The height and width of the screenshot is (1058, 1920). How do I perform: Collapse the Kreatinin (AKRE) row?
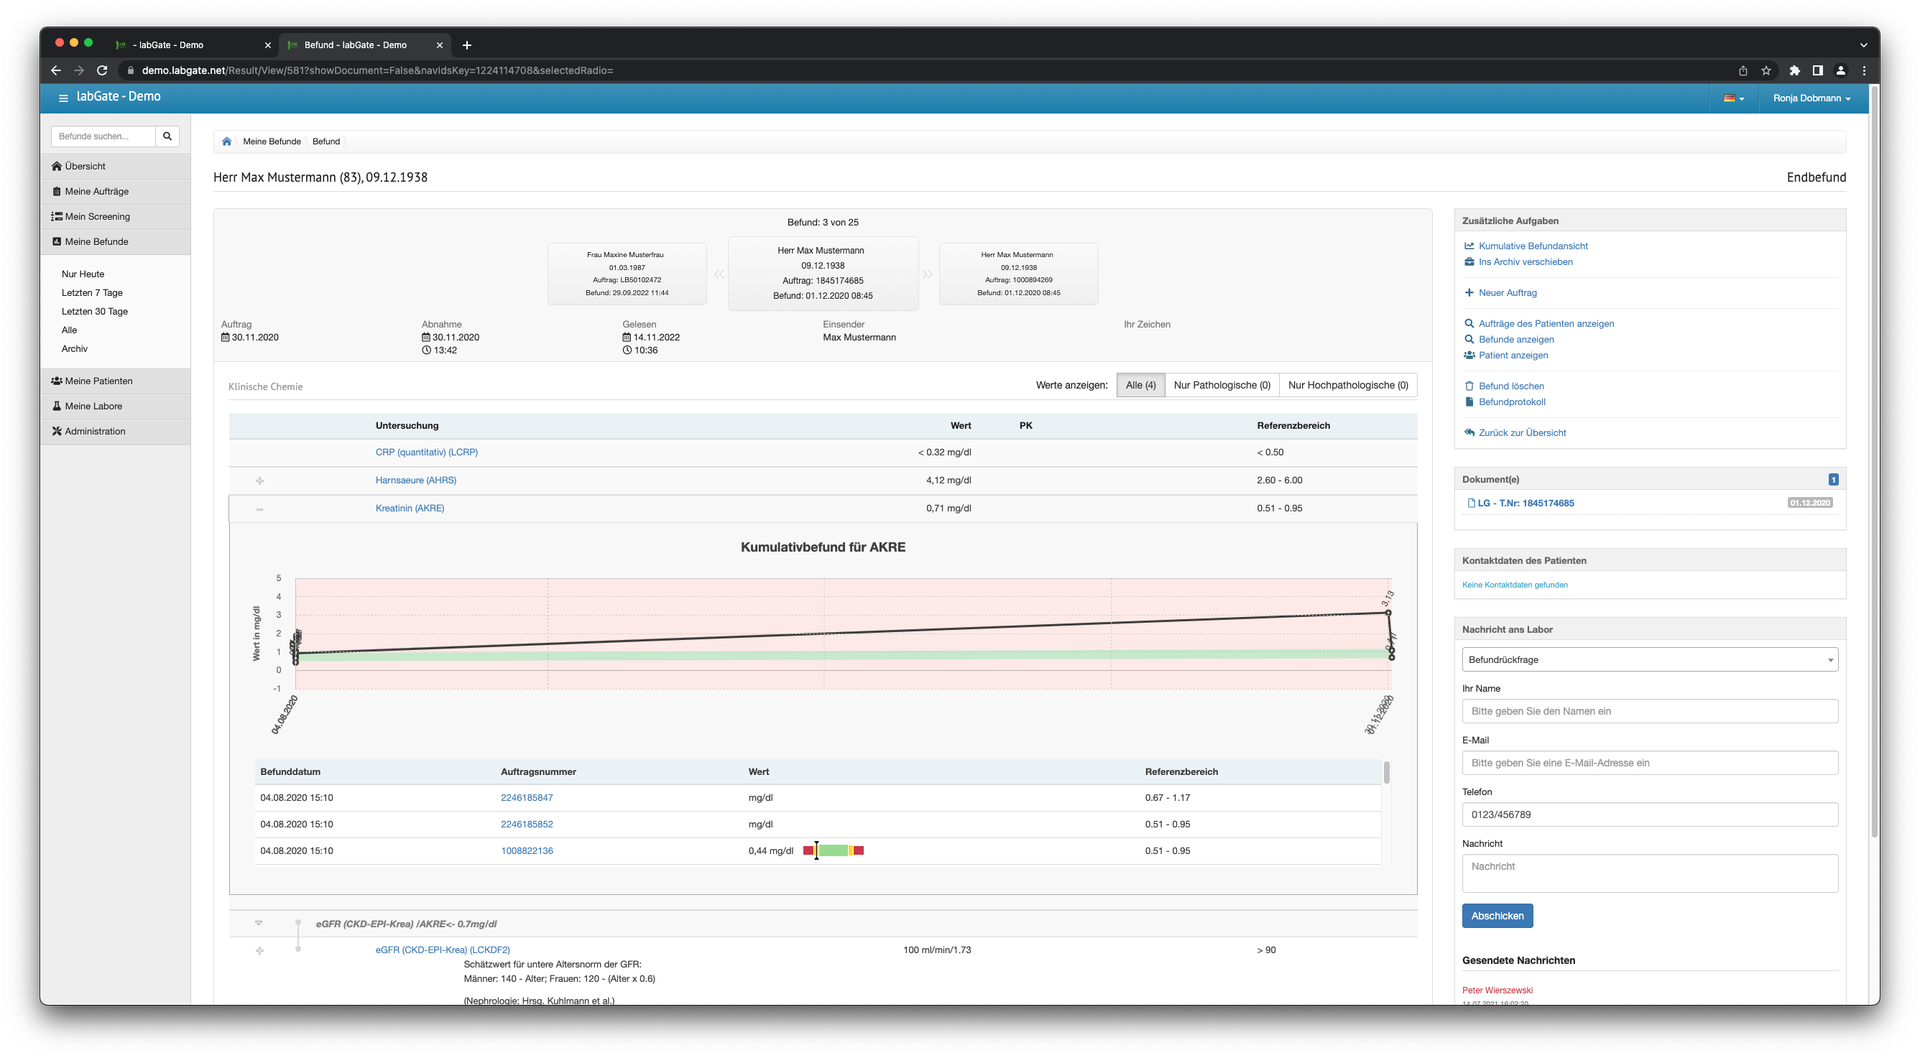260,509
